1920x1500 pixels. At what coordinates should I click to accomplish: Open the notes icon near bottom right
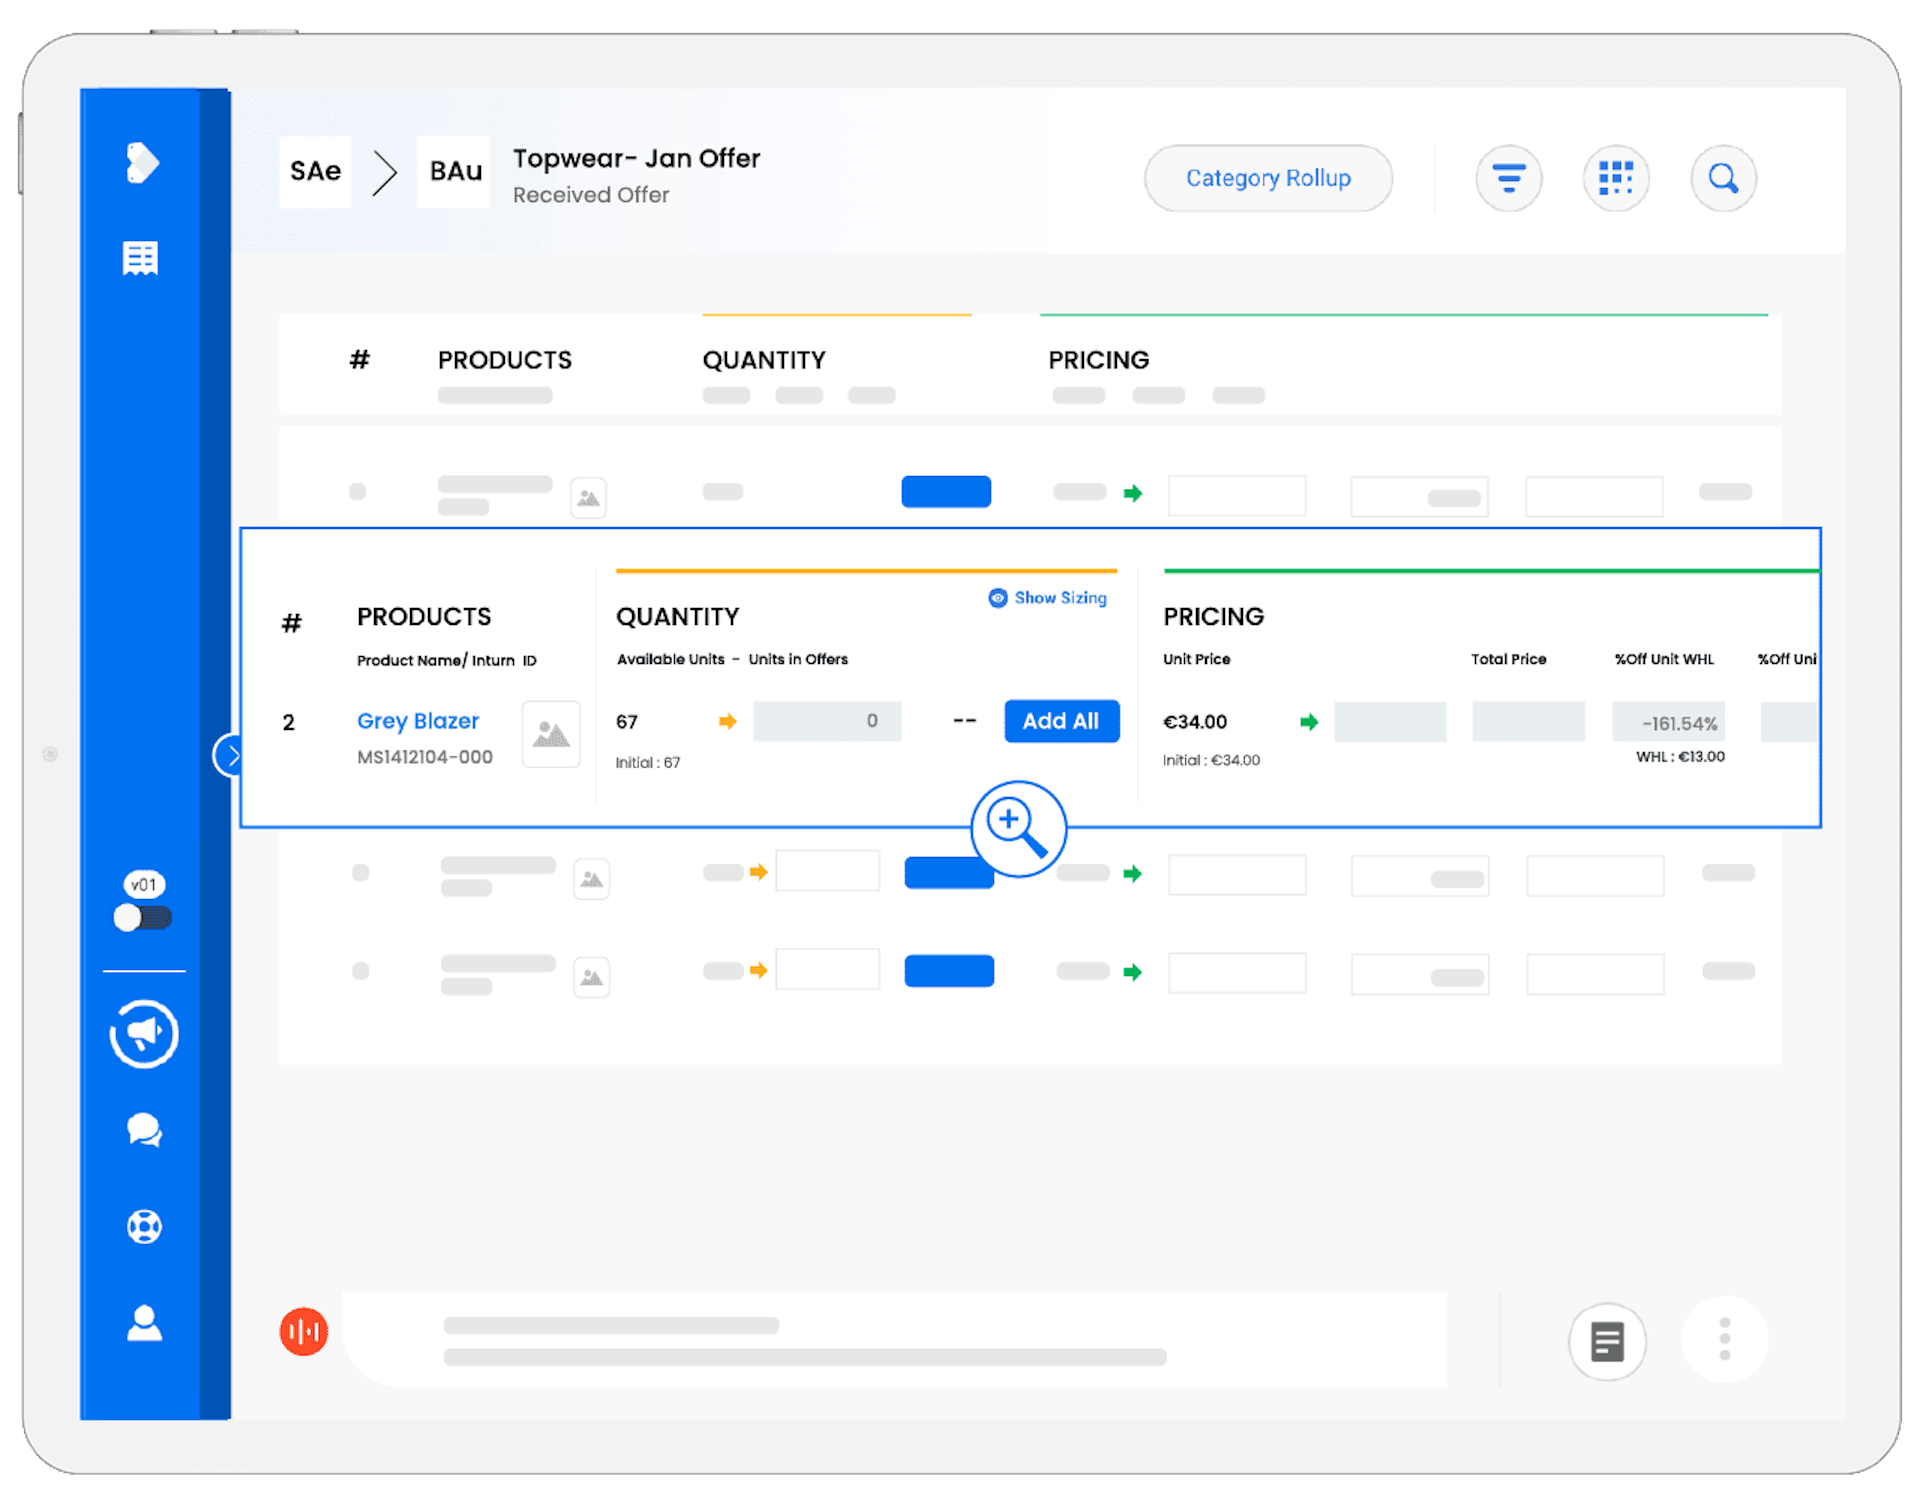[1607, 1340]
